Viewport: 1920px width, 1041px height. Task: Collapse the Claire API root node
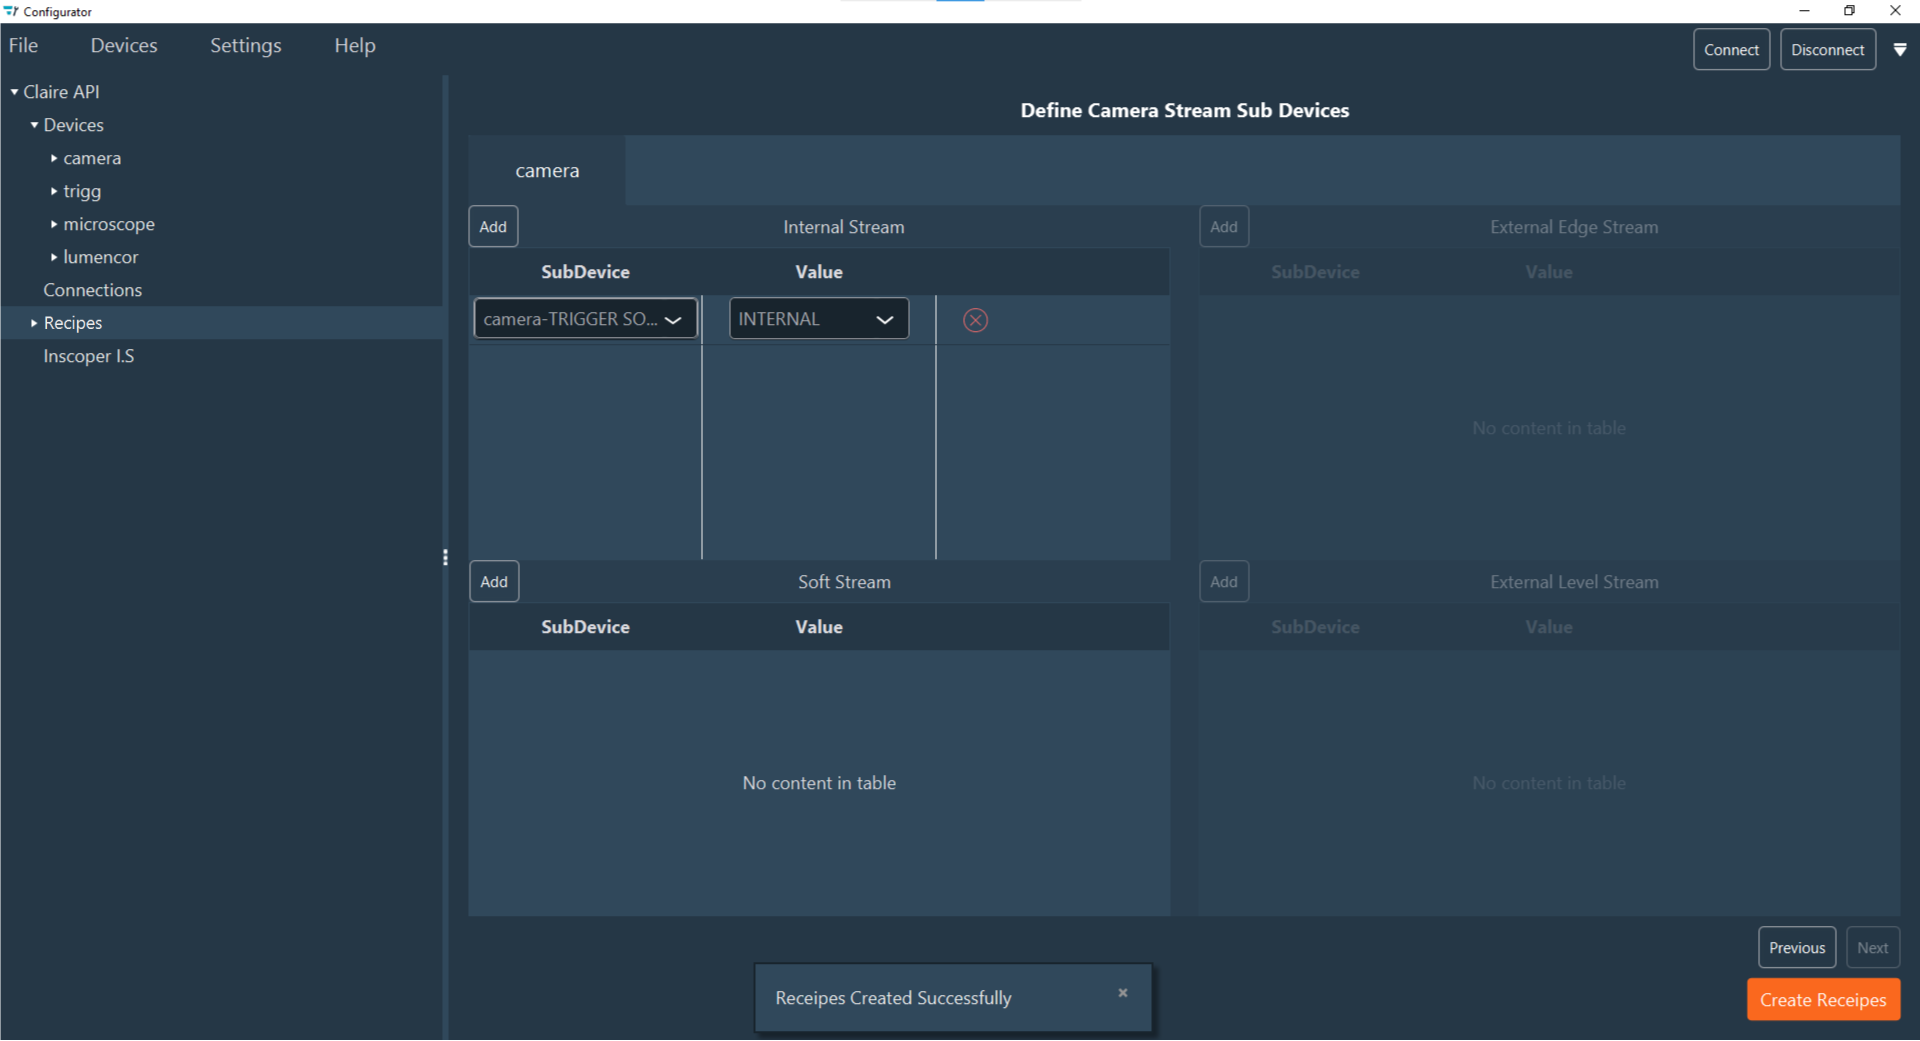click(x=14, y=92)
